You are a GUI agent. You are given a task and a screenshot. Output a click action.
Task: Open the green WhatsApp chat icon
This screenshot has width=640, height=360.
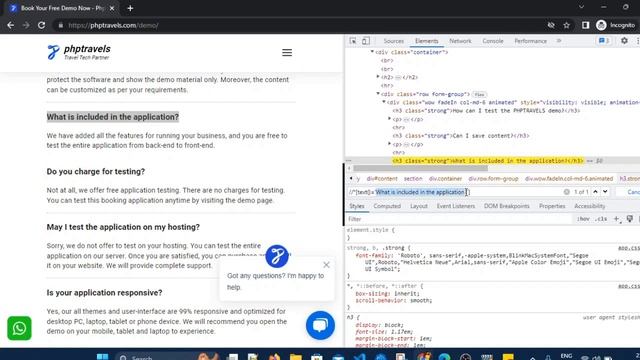(19, 328)
